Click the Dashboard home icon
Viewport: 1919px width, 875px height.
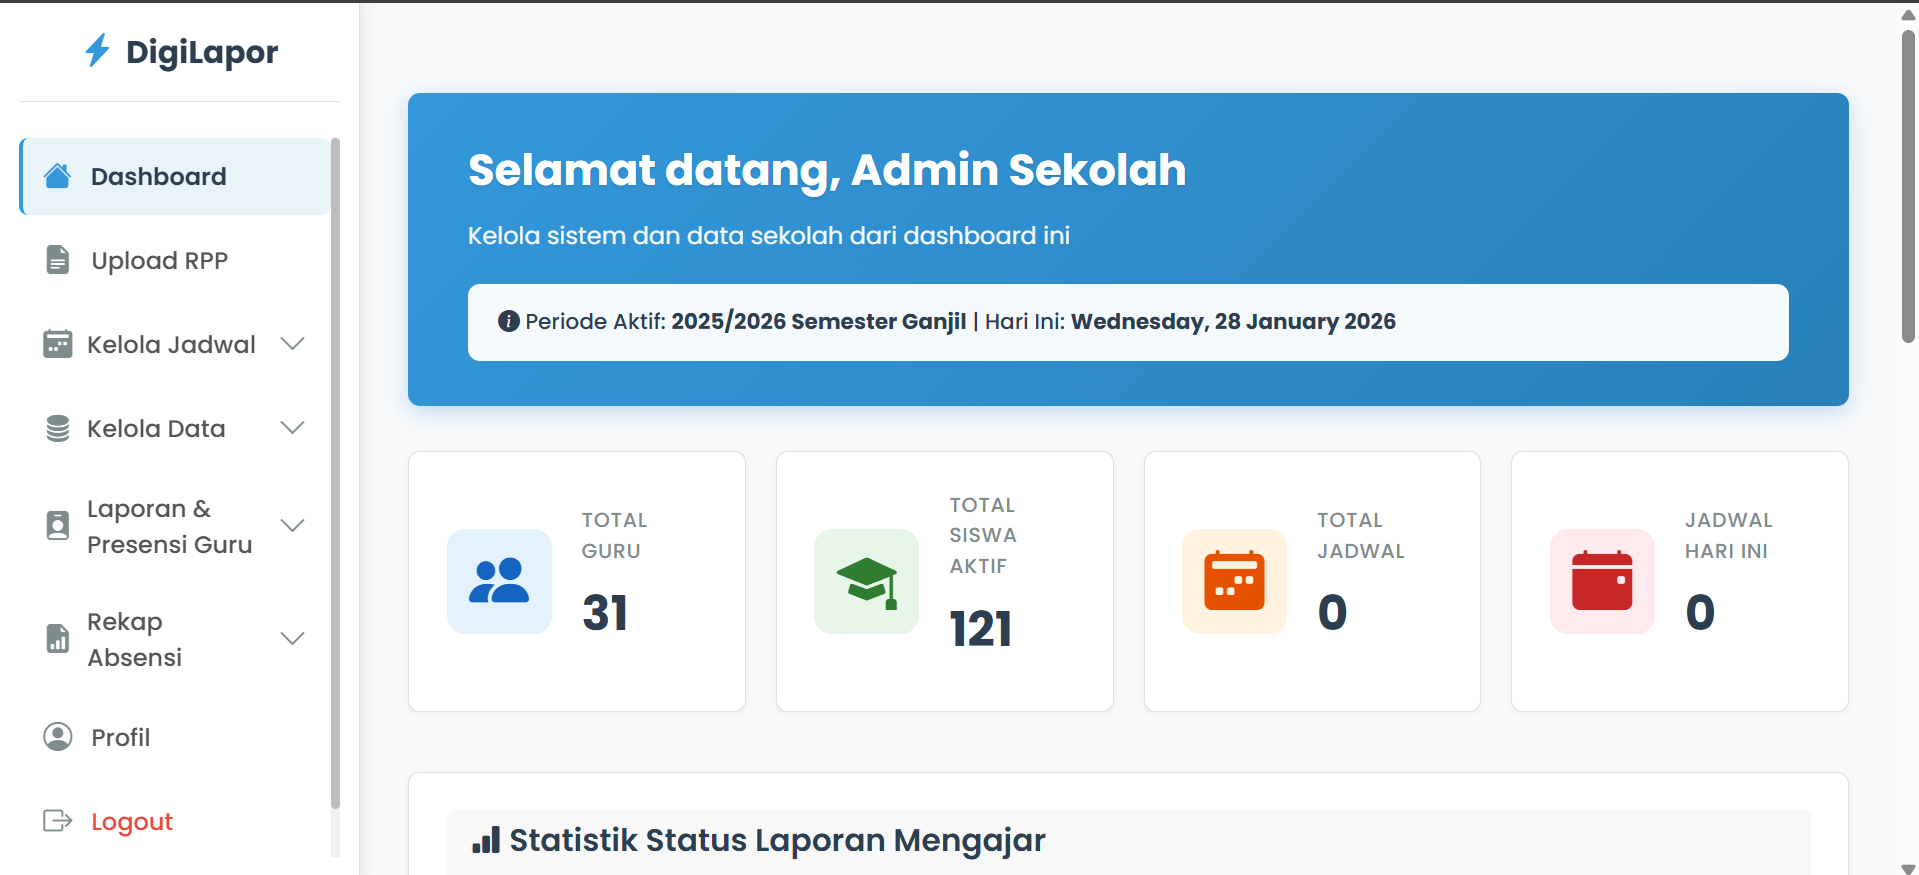[58, 176]
